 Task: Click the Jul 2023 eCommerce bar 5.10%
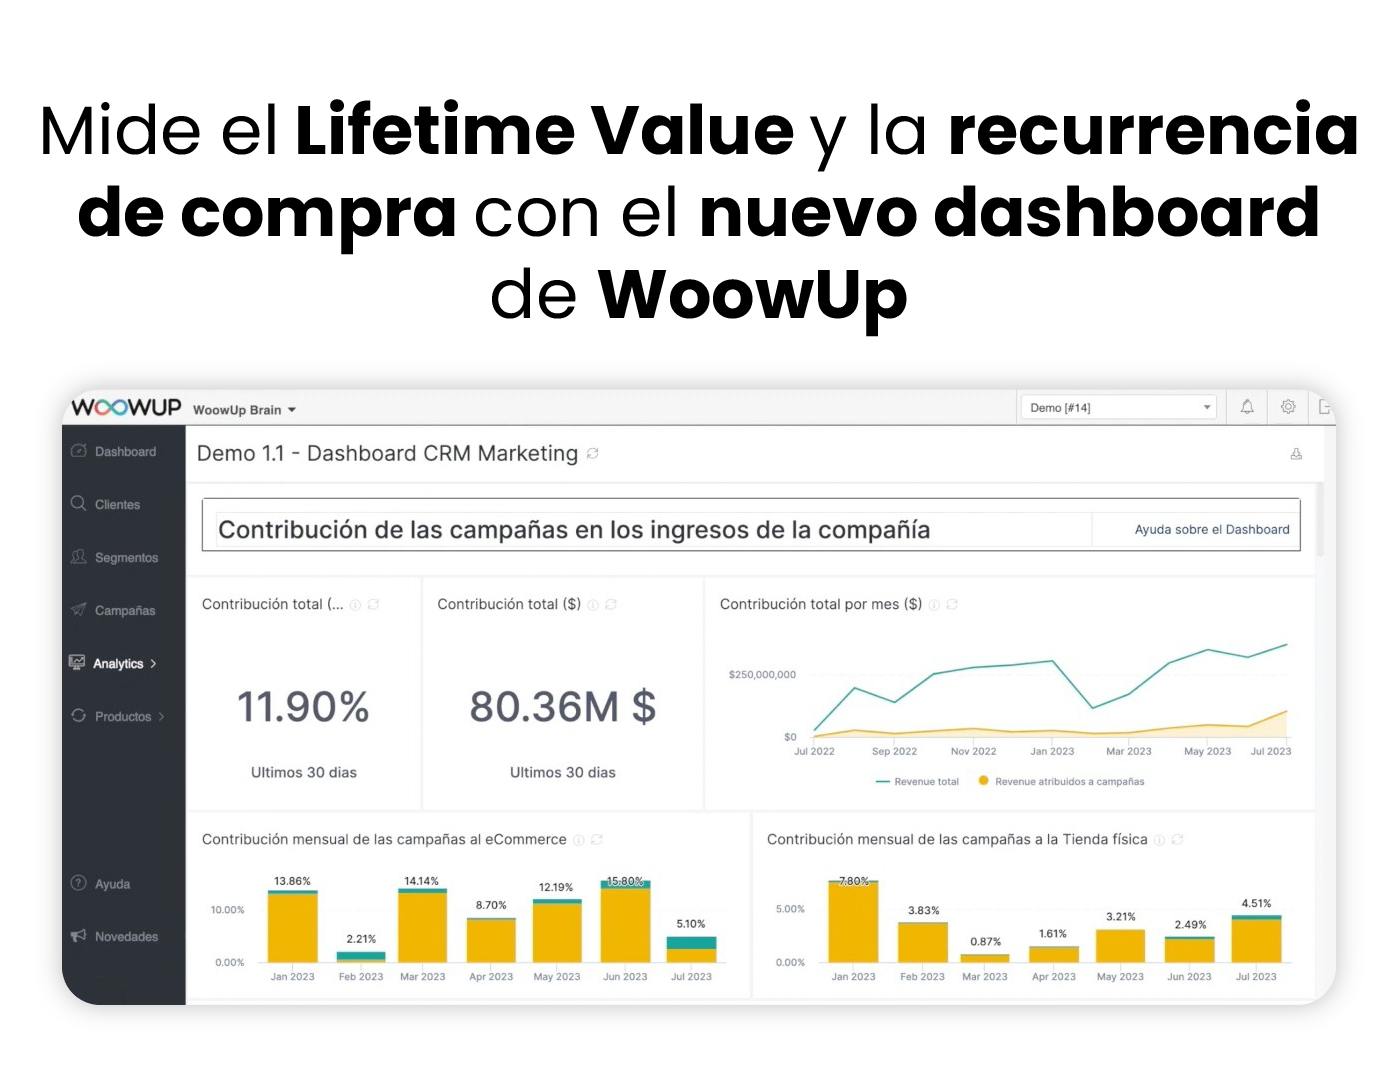(692, 950)
